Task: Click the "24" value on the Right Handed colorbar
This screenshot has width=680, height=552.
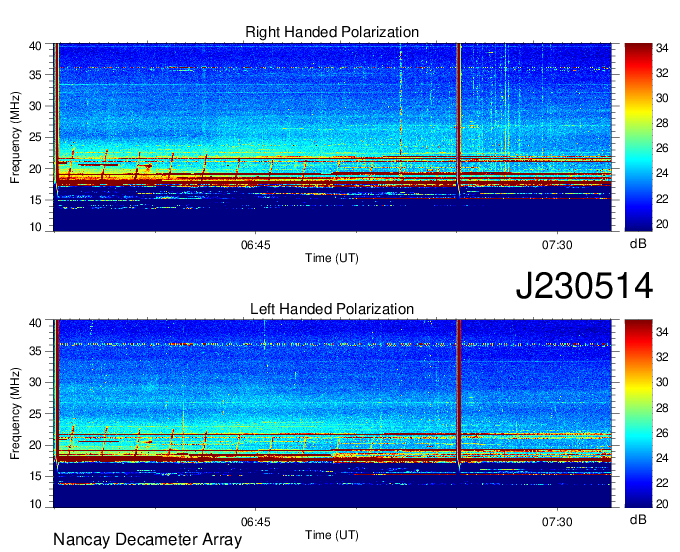Action: click(x=662, y=173)
